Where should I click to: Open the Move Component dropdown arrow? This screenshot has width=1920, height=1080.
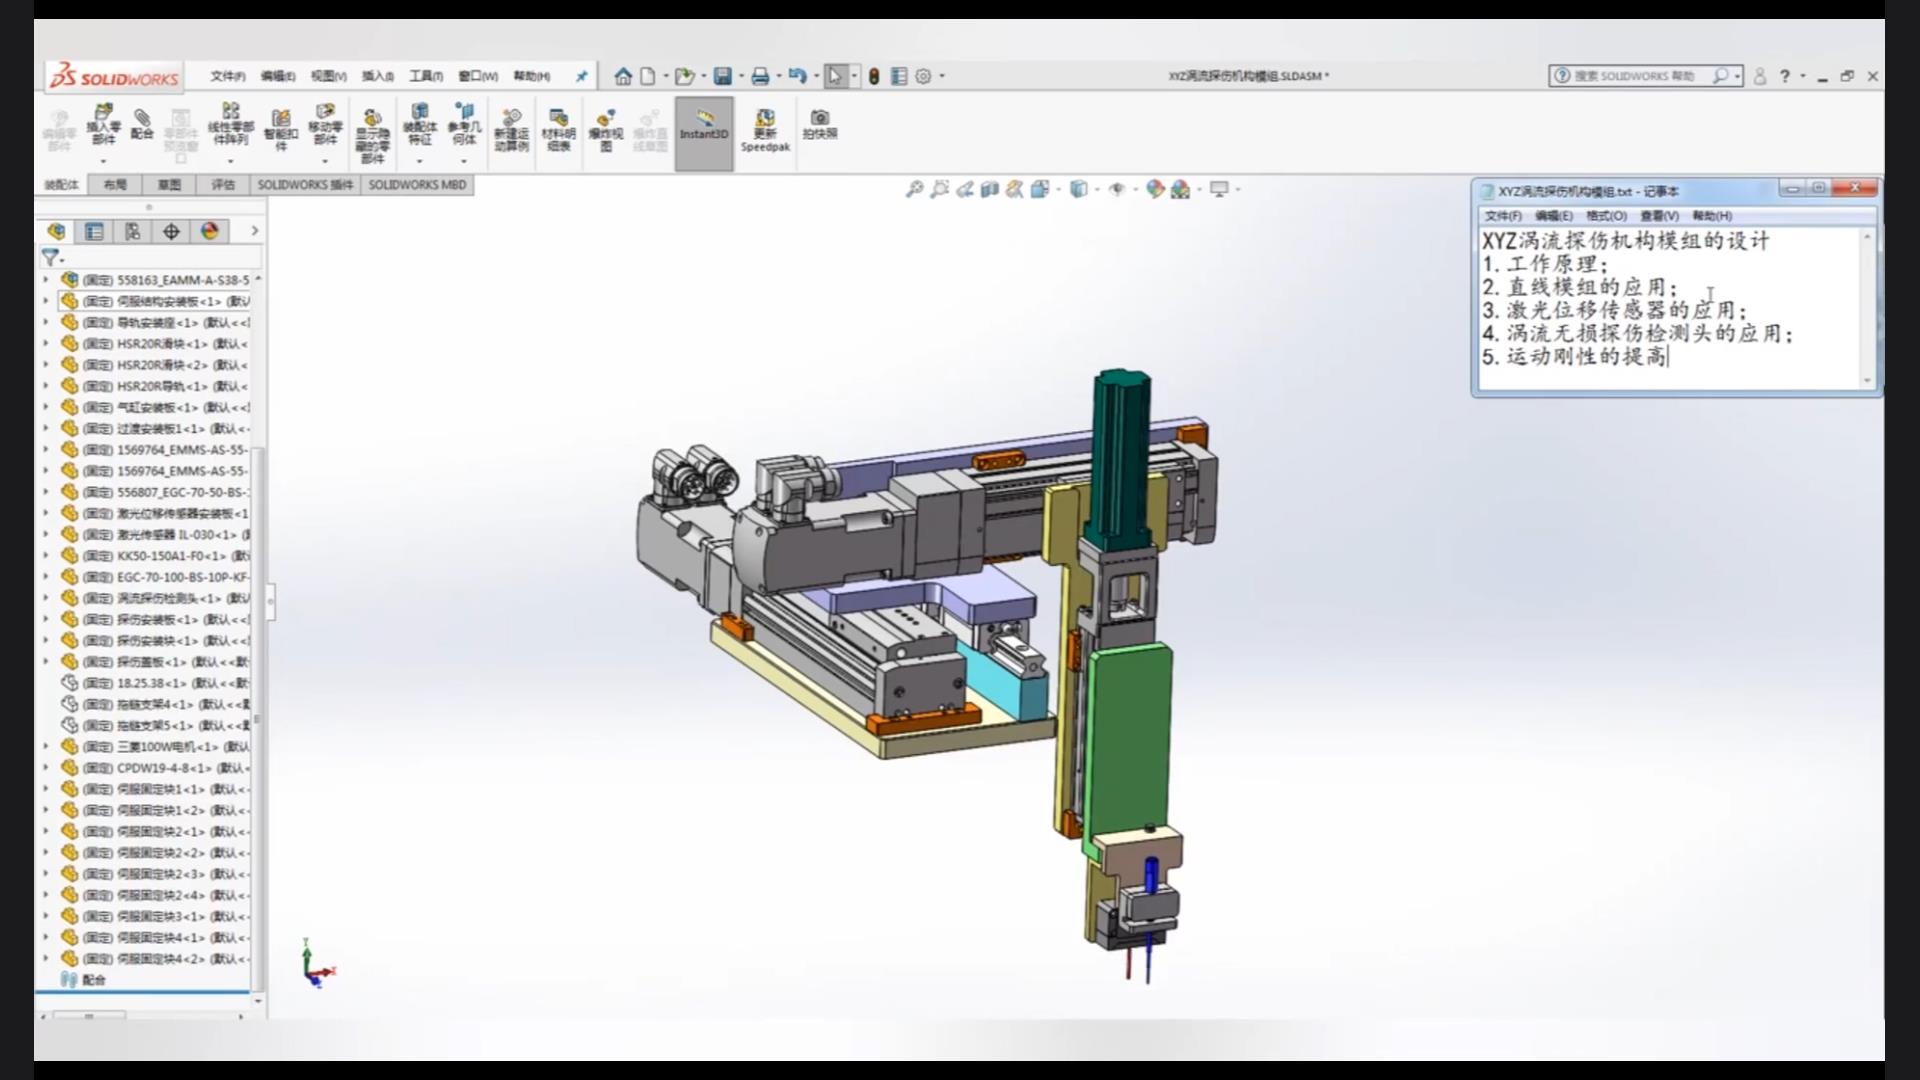tap(325, 161)
